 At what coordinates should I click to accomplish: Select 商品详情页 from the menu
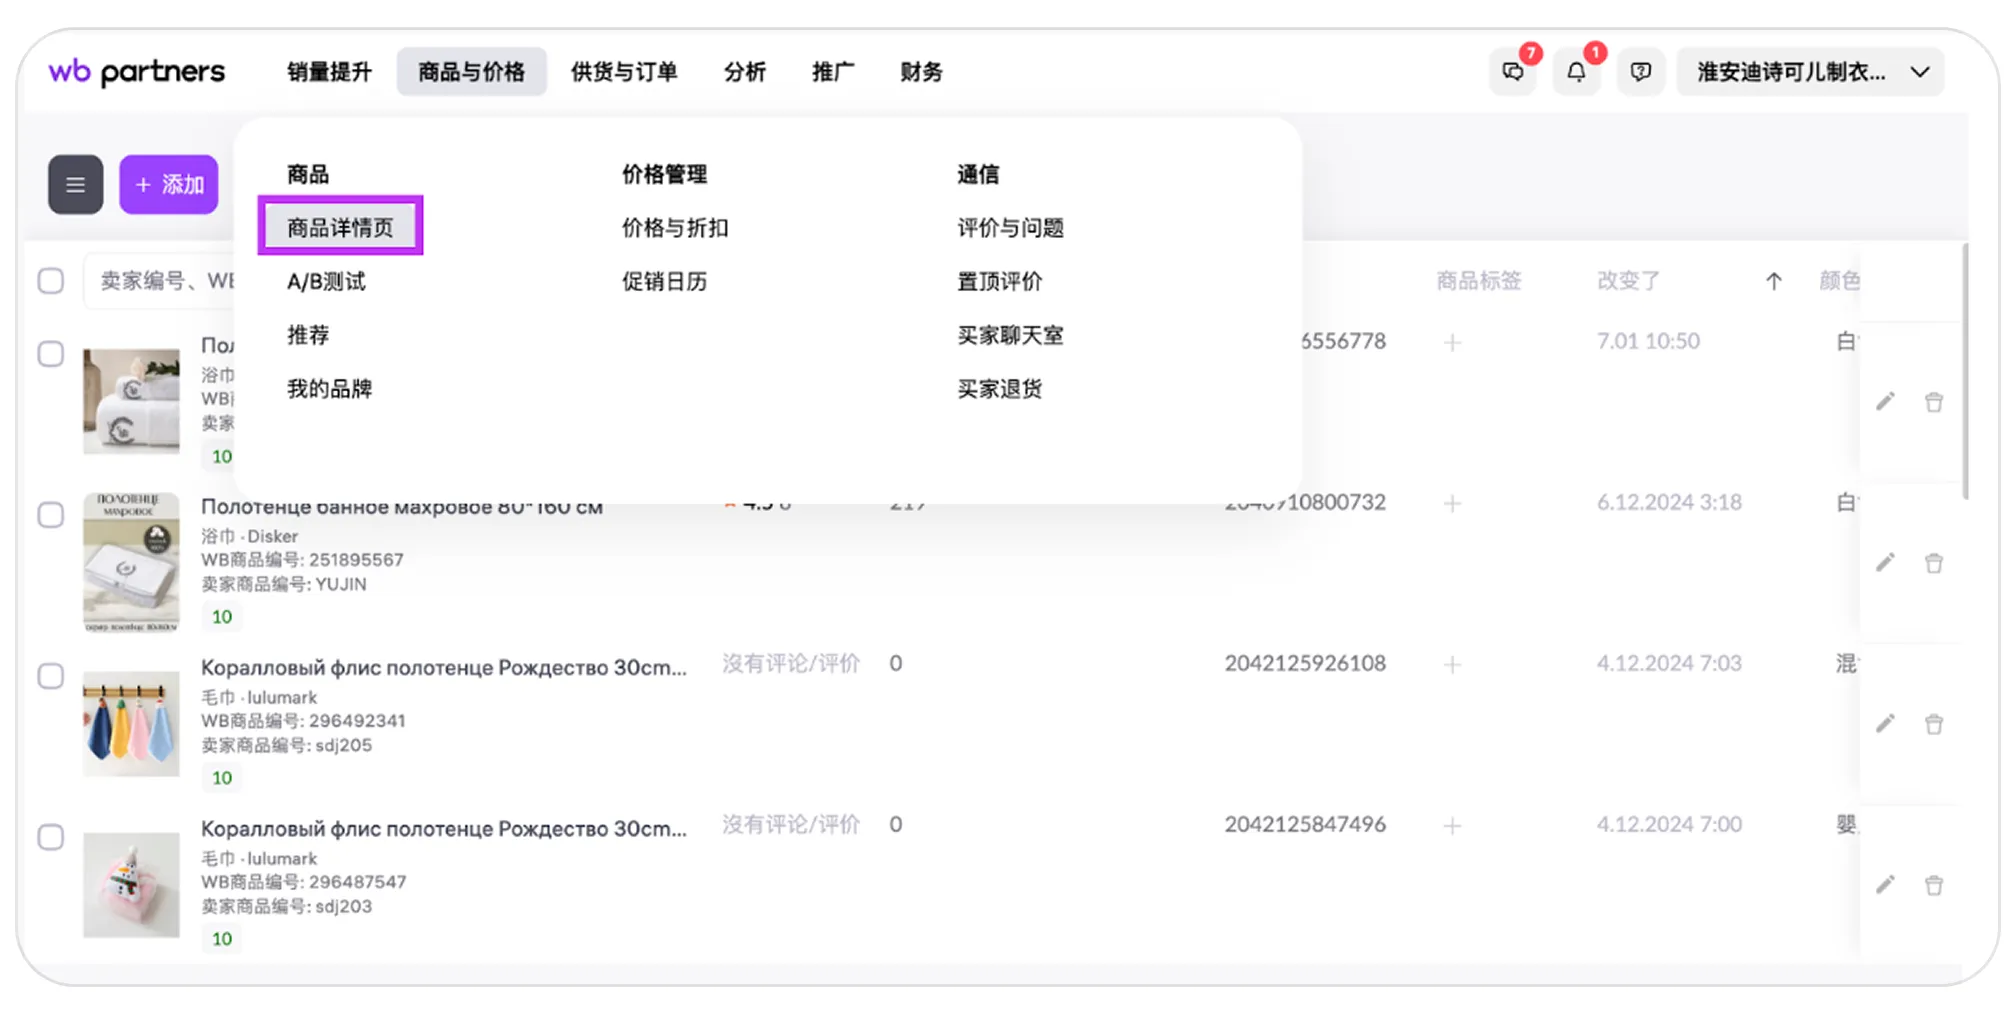[x=340, y=227]
